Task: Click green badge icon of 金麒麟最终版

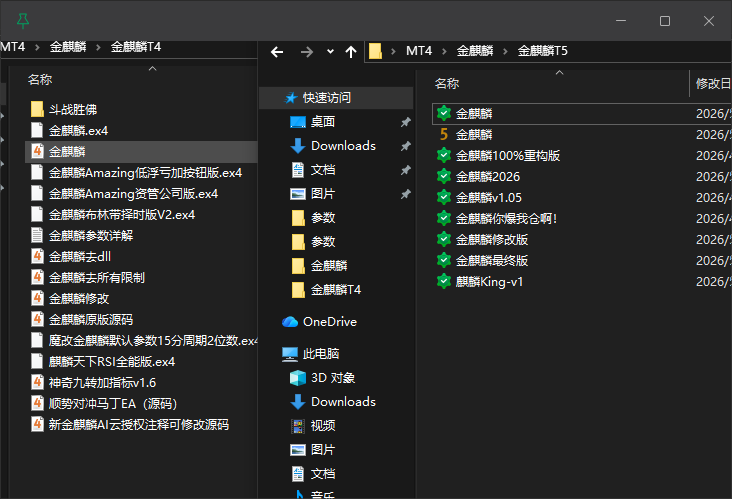Action: coord(443,260)
